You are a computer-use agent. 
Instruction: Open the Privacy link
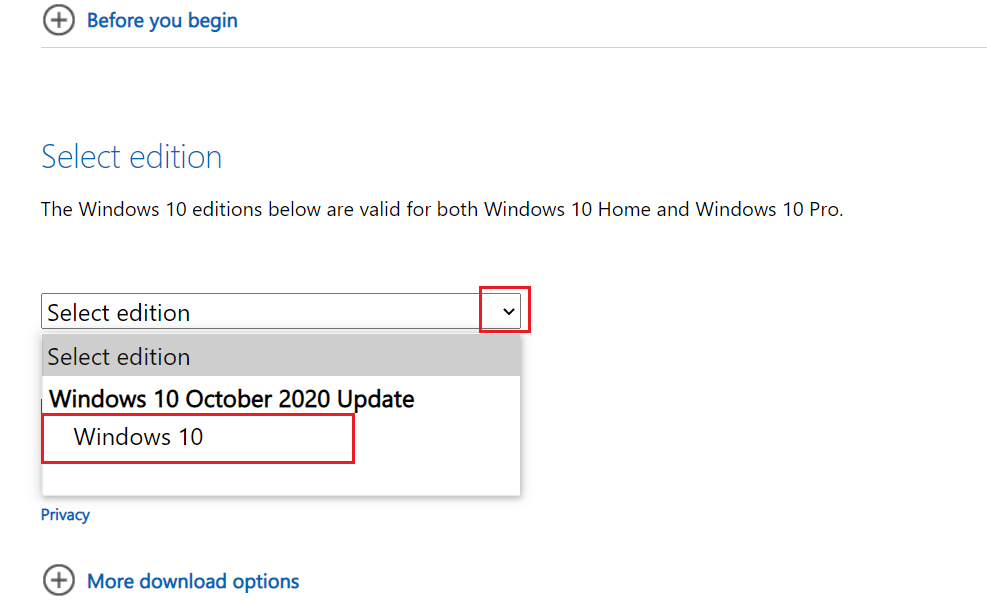coord(65,514)
